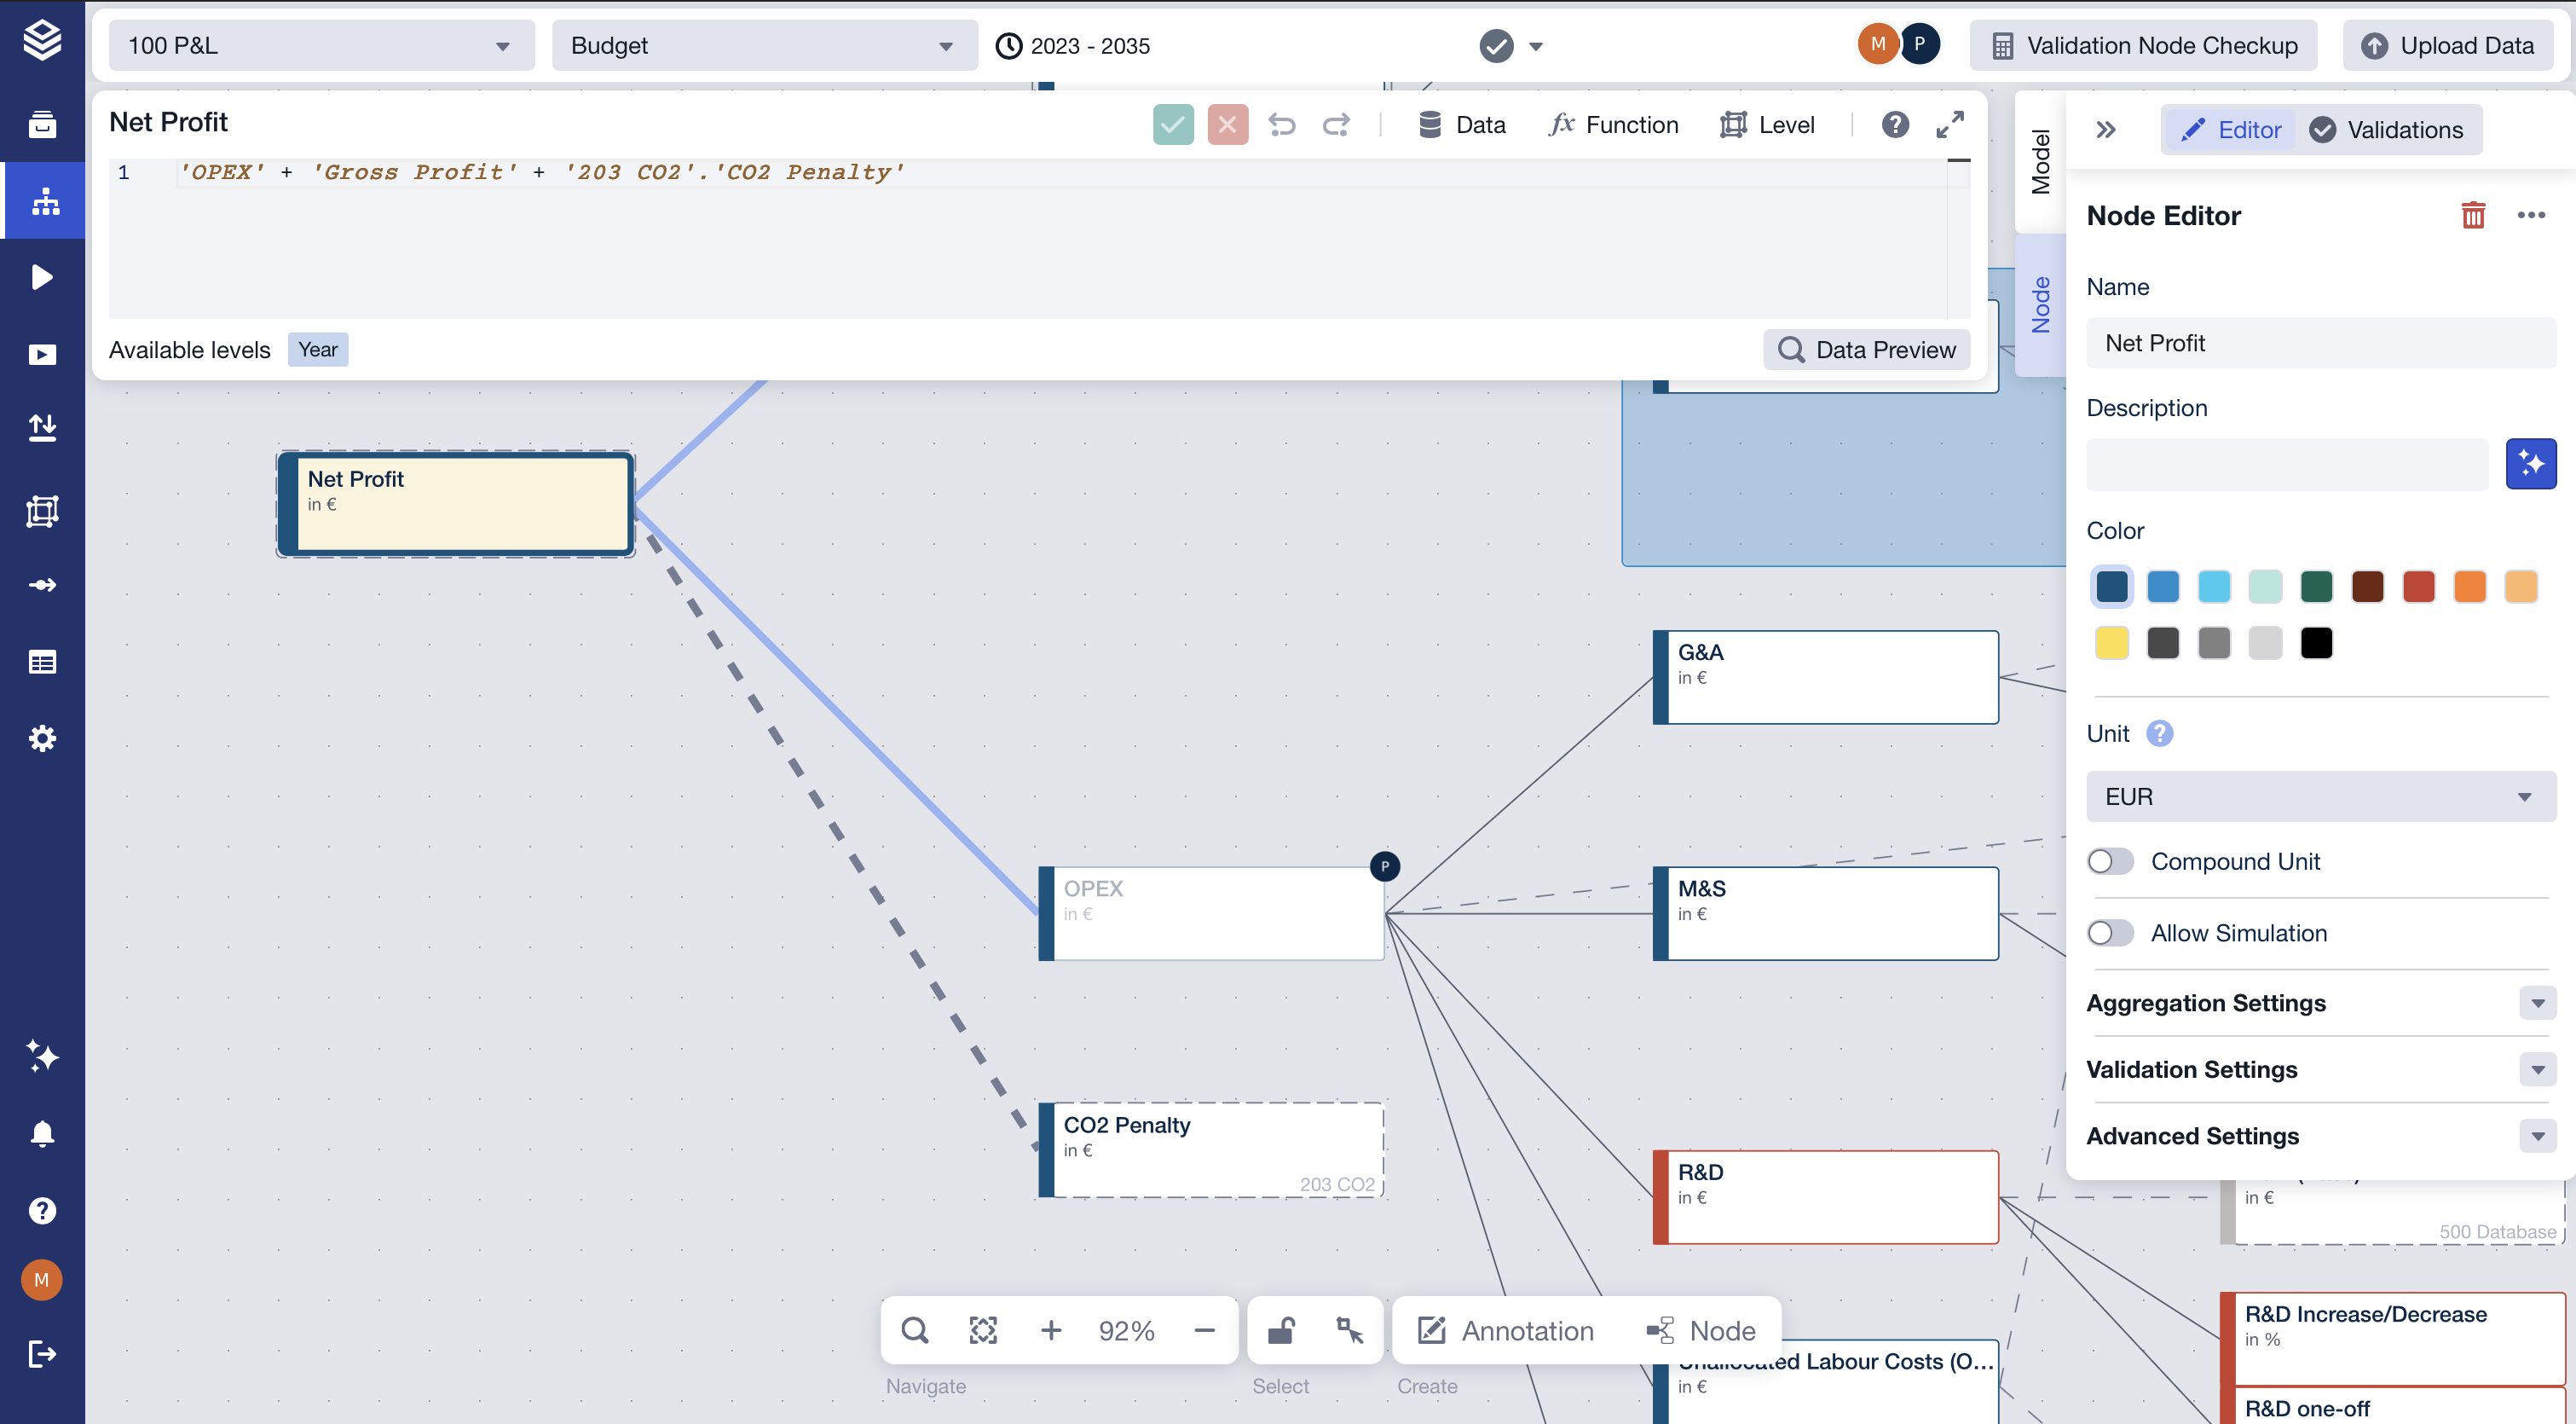This screenshot has width=2576, height=1424.
Task: Open the EUR unit dropdown
Action: pos(2320,797)
